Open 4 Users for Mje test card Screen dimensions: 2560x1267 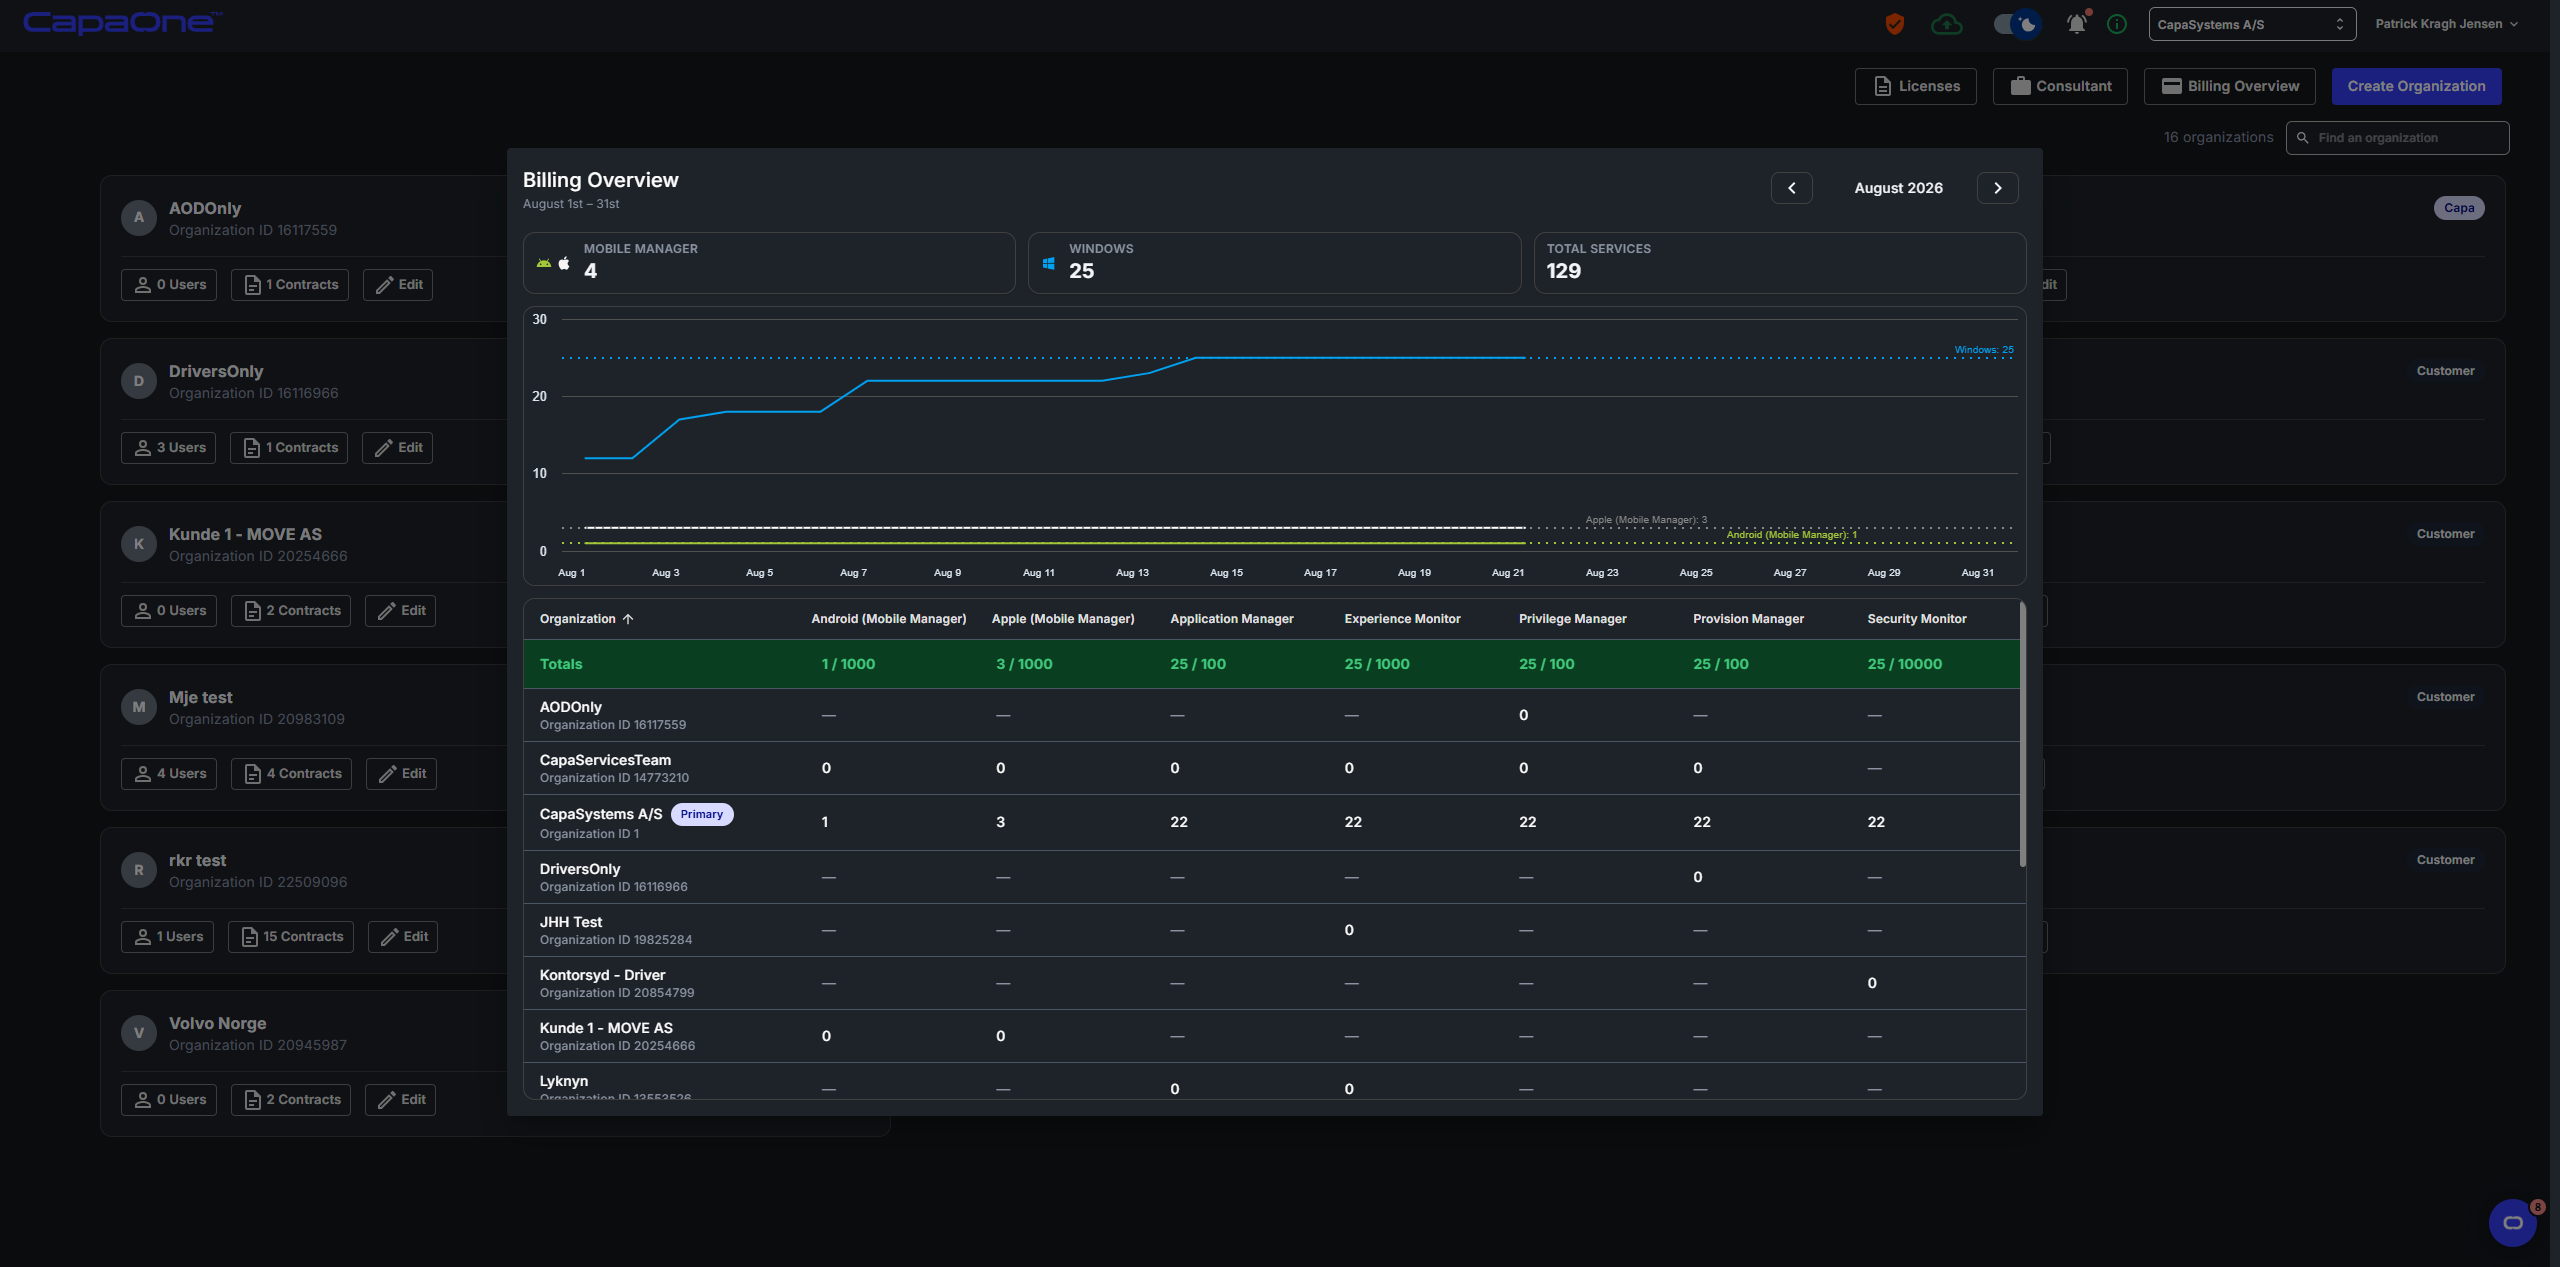pyautogui.click(x=169, y=774)
